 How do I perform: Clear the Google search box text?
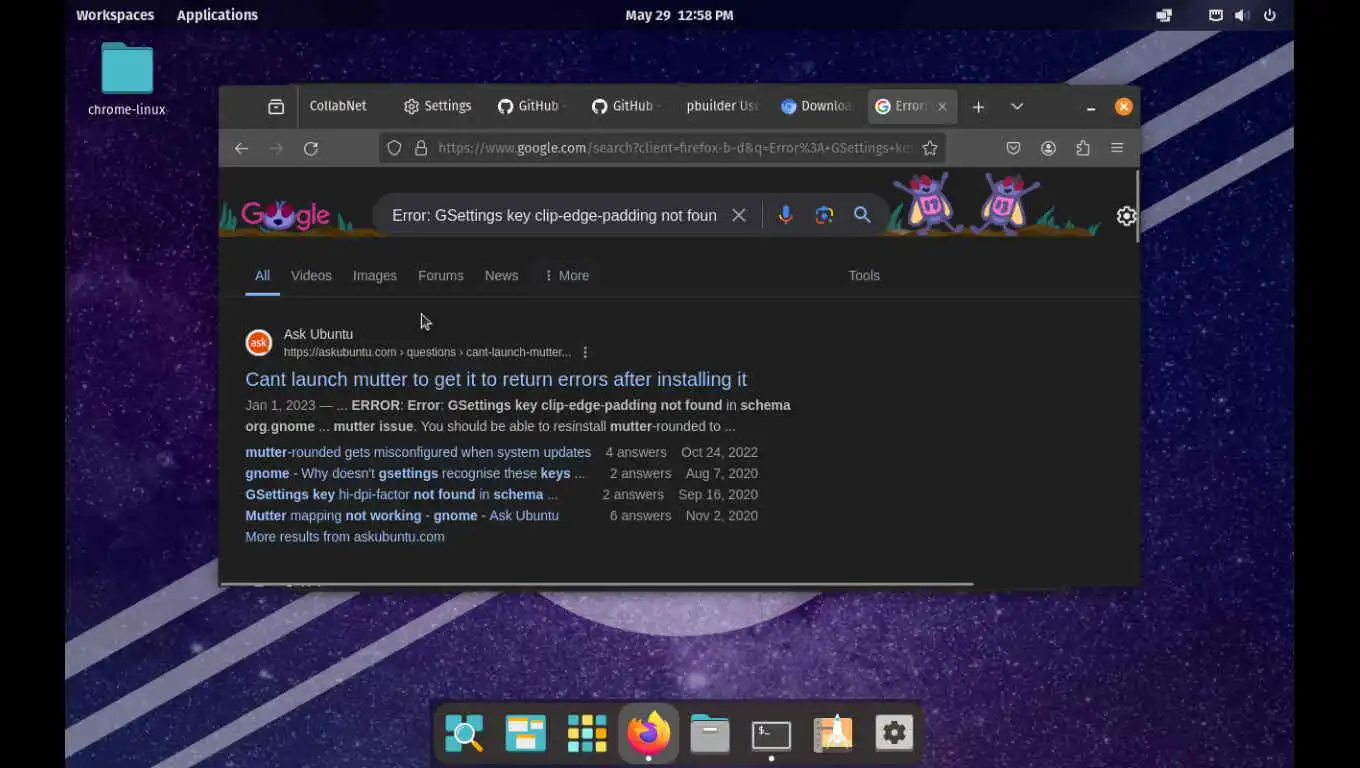739,215
